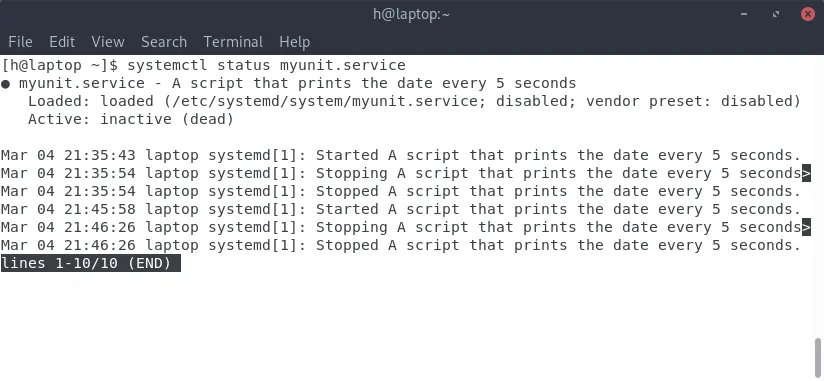Open the Edit menu
Screen dimensions: 824x381
coord(62,42)
